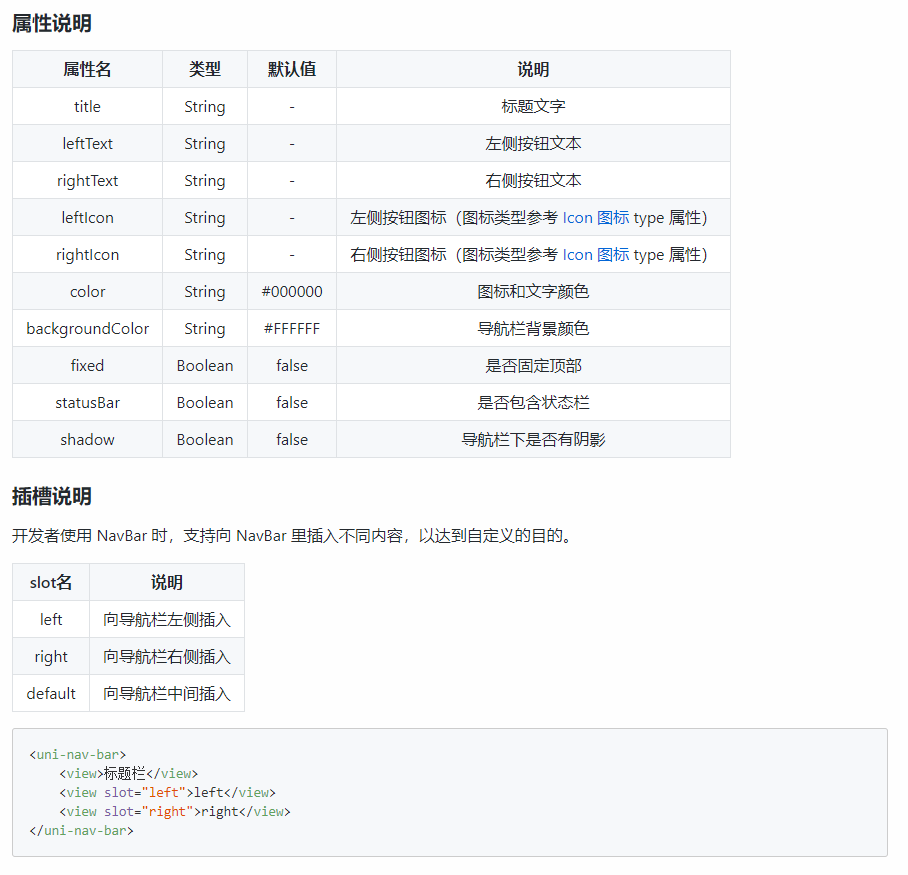Click the #FFFFFF default value cell
The width and height of the screenshot is (908, 875).
pos(291,328)
